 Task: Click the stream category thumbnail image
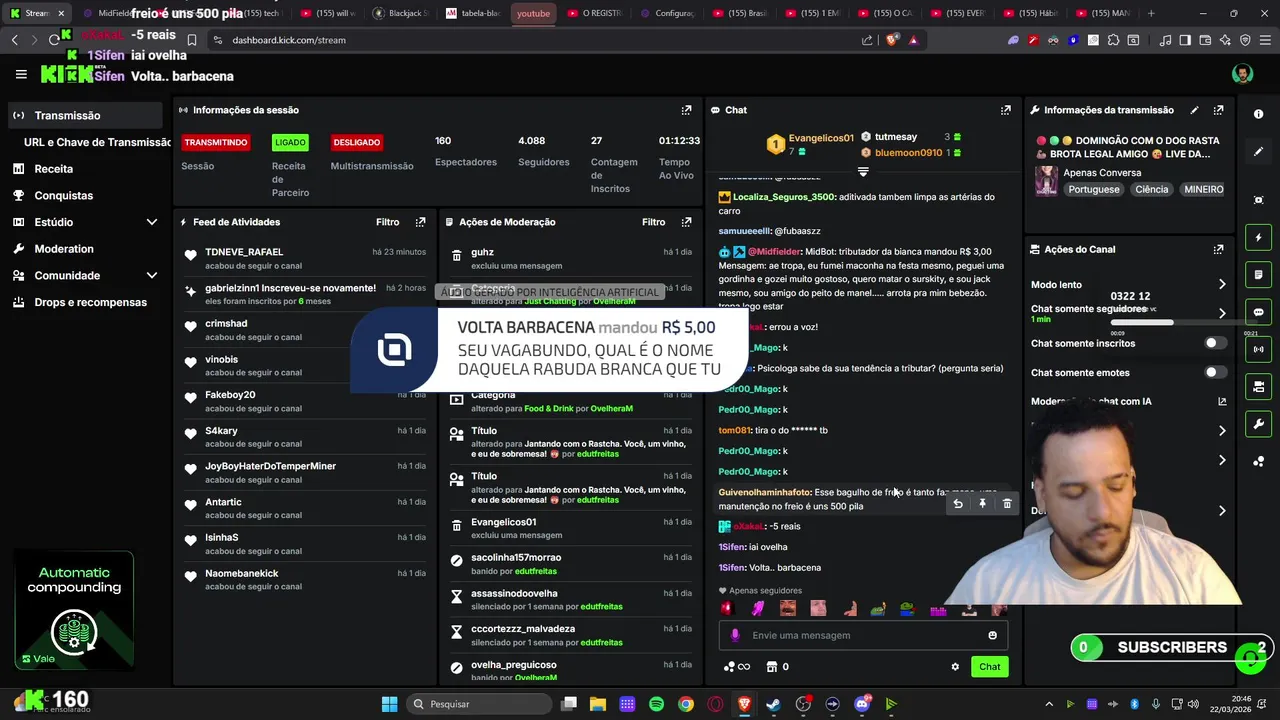tap(1046, 181)
